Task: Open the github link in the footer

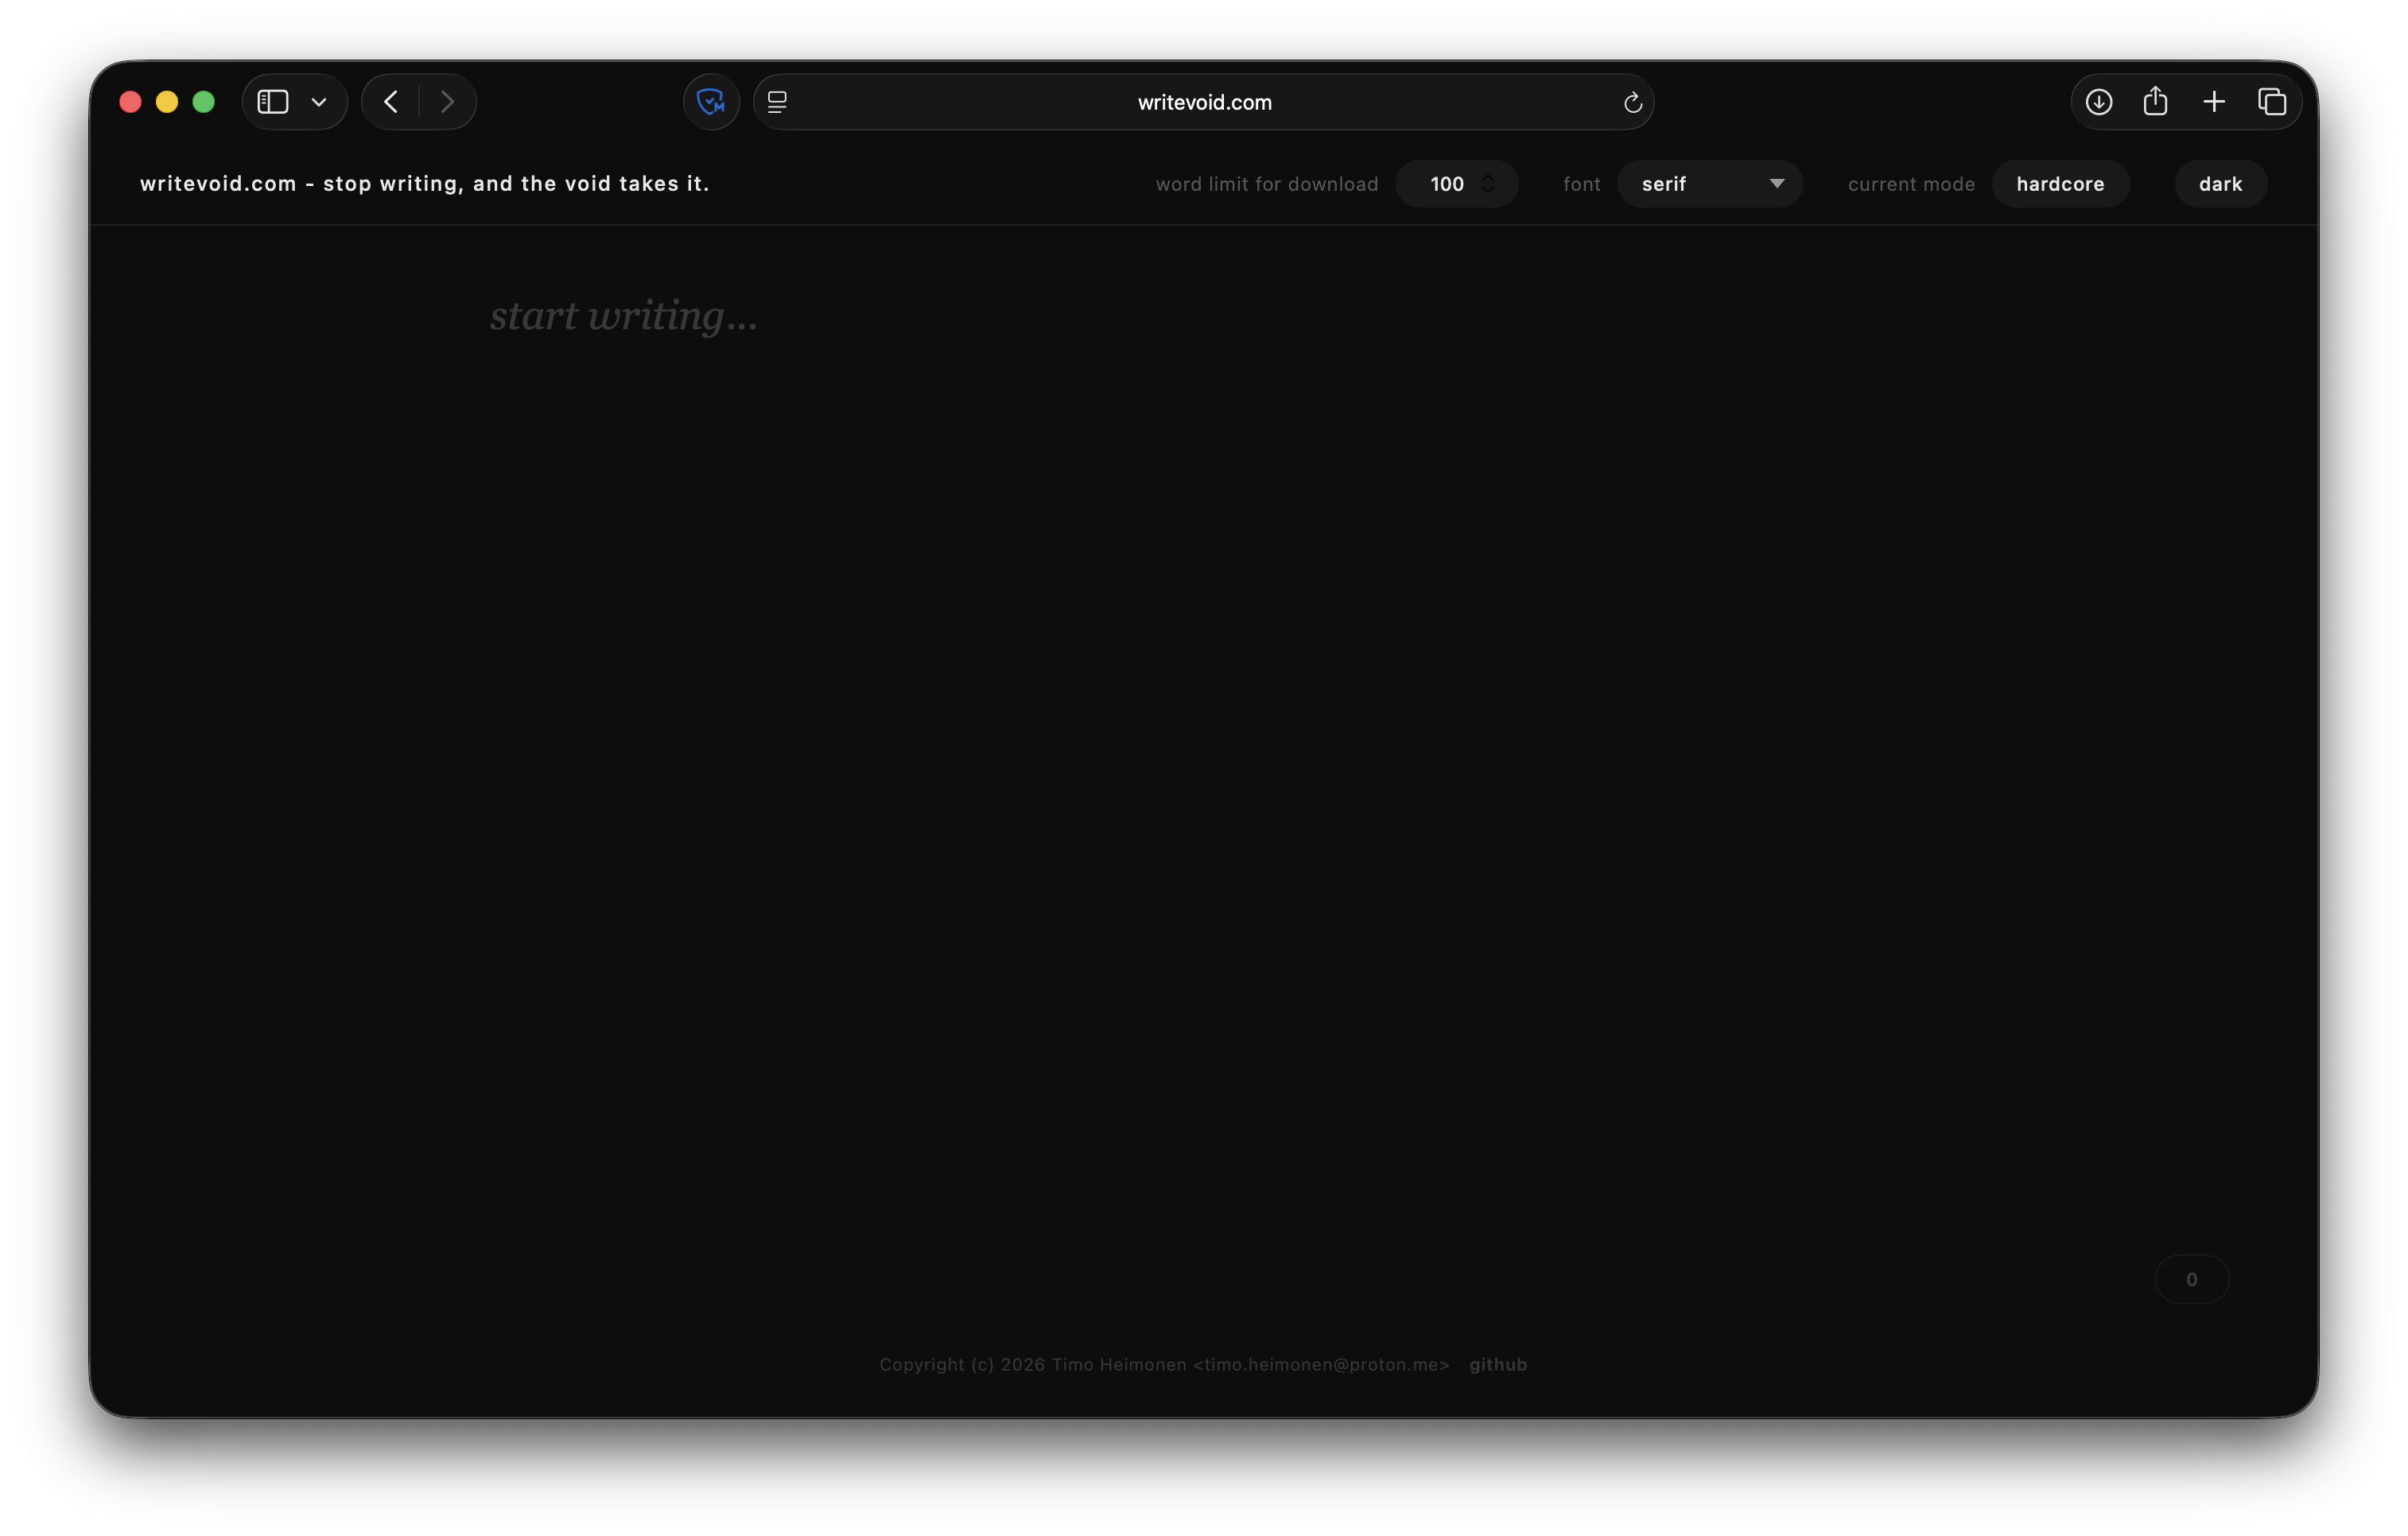Action: pos(1497,1364)
